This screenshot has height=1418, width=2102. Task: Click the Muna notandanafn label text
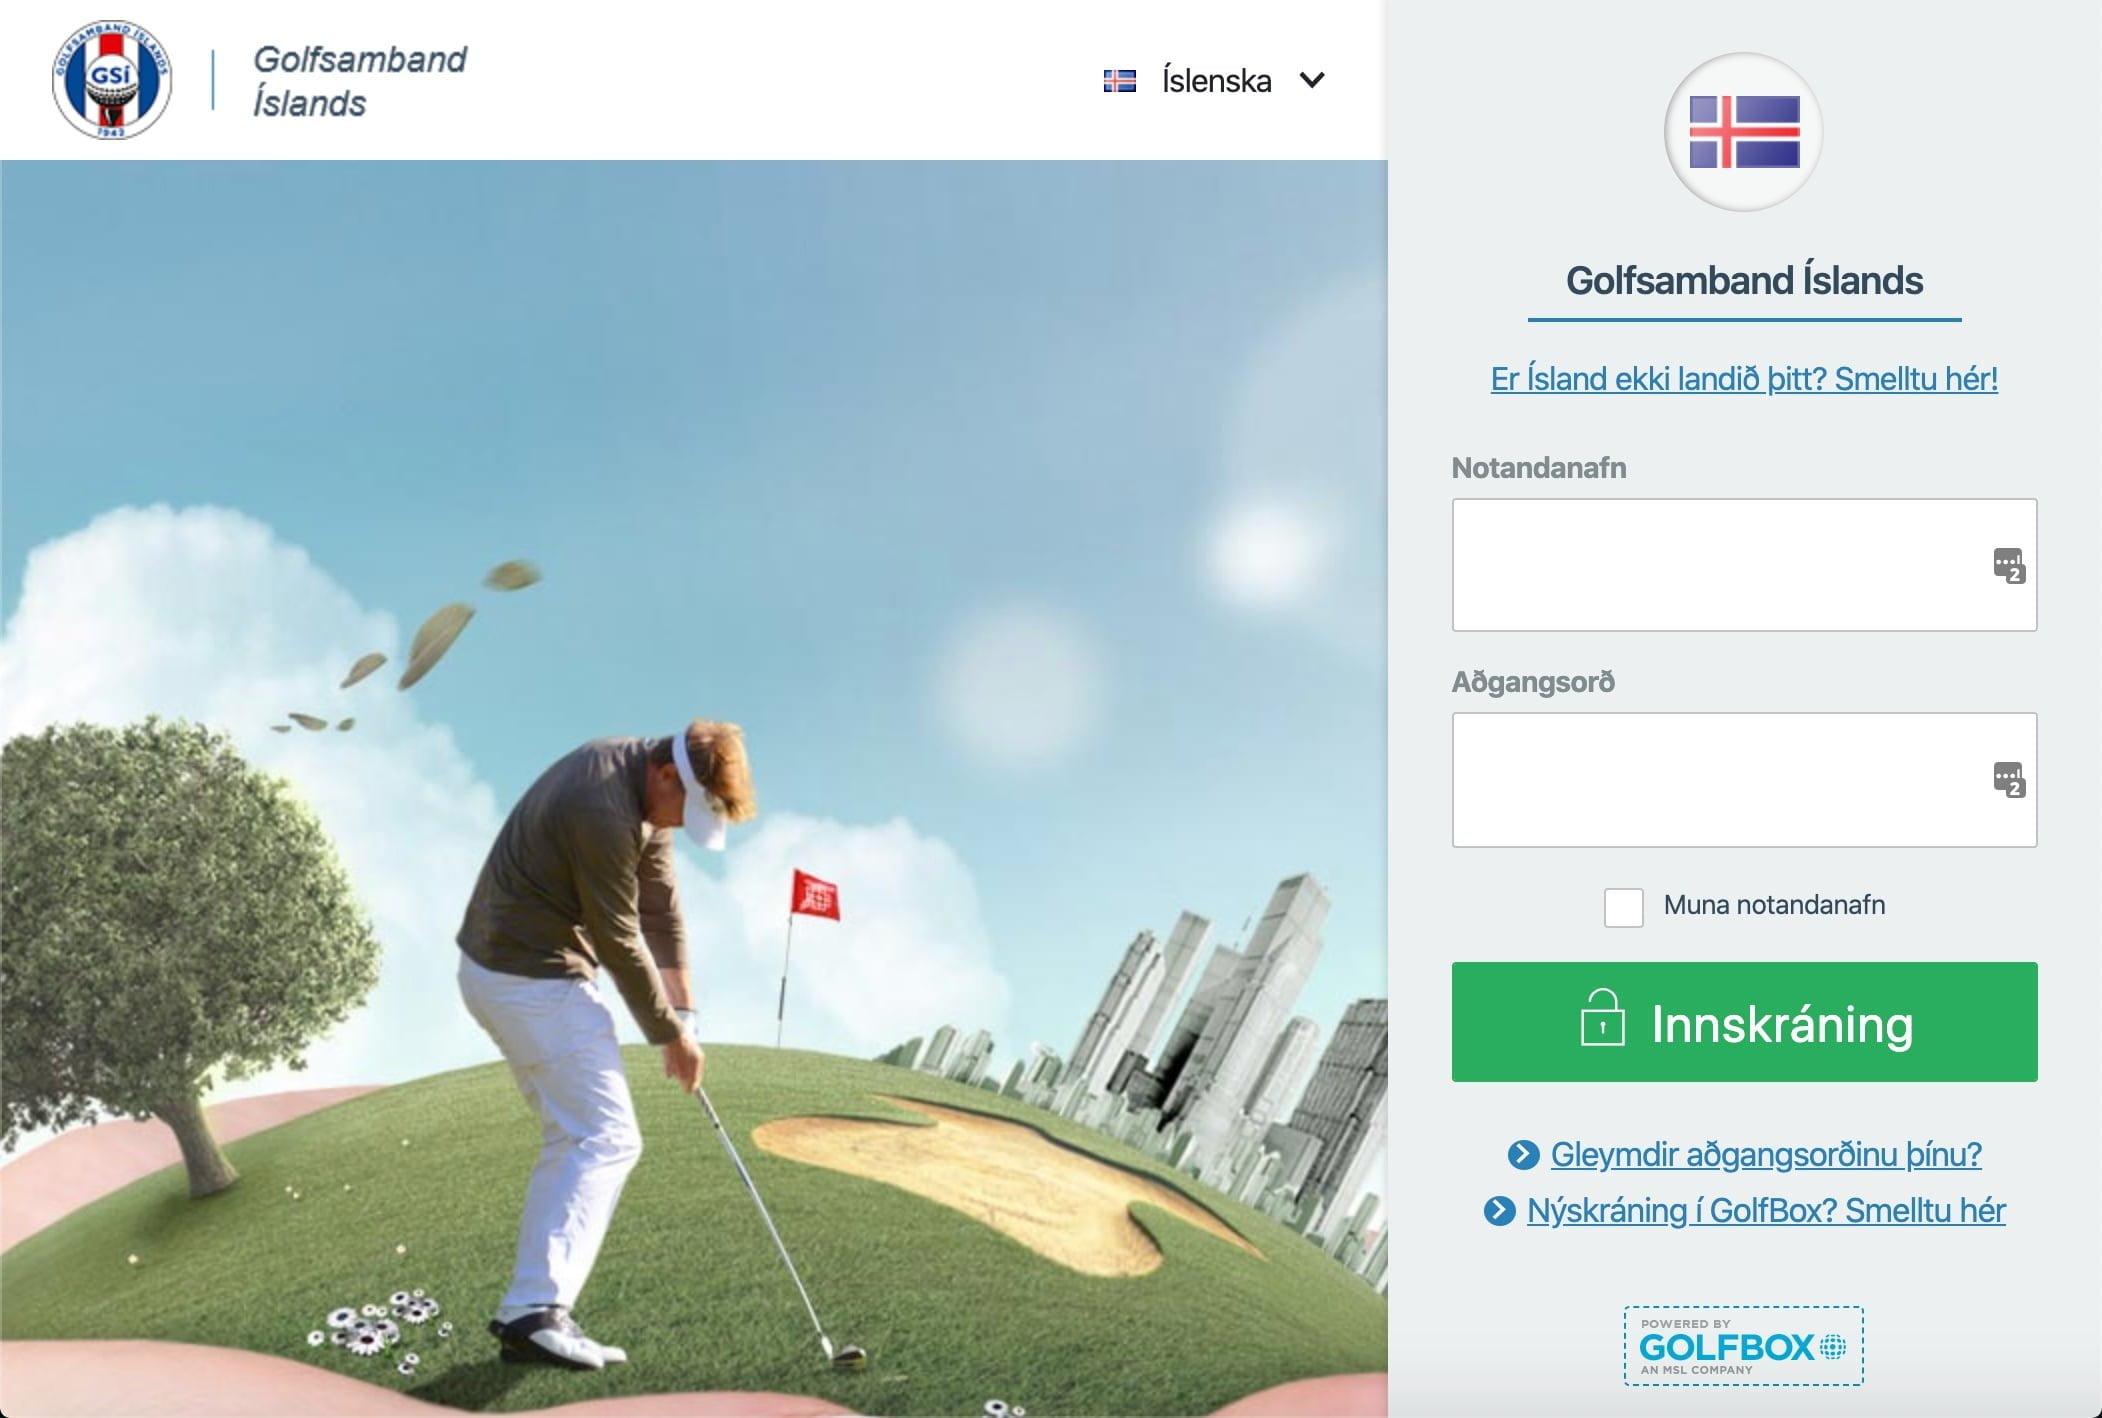pyautogui.click(x=1774, y=905)
